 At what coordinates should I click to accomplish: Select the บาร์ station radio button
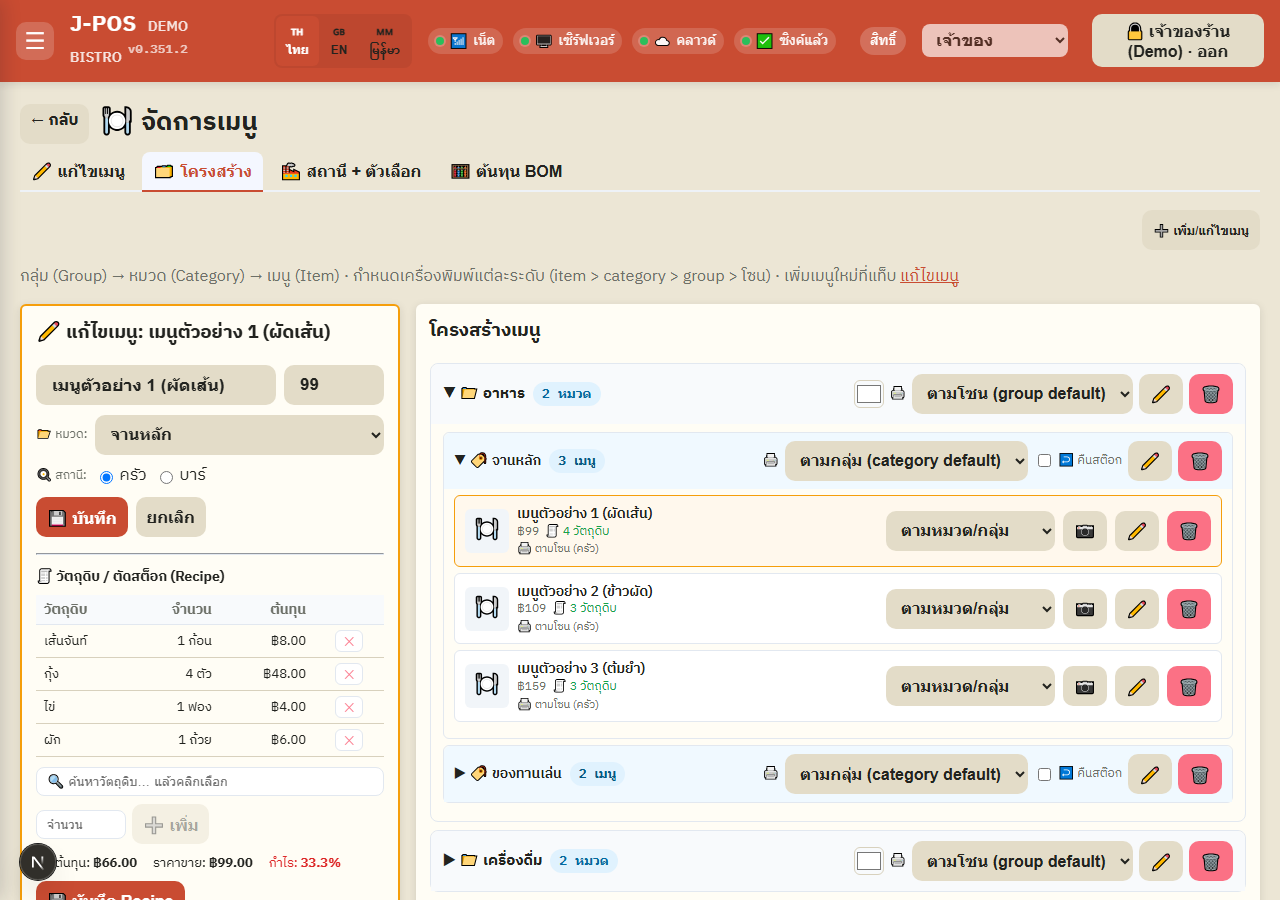tap(167, 477)
